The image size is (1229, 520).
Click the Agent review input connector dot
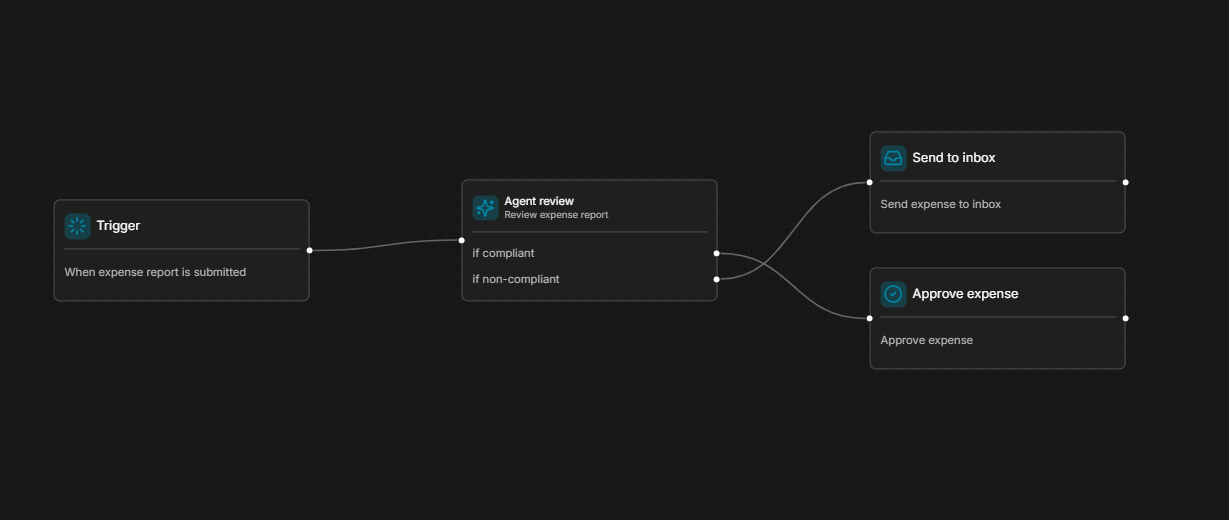pos(461,240)
